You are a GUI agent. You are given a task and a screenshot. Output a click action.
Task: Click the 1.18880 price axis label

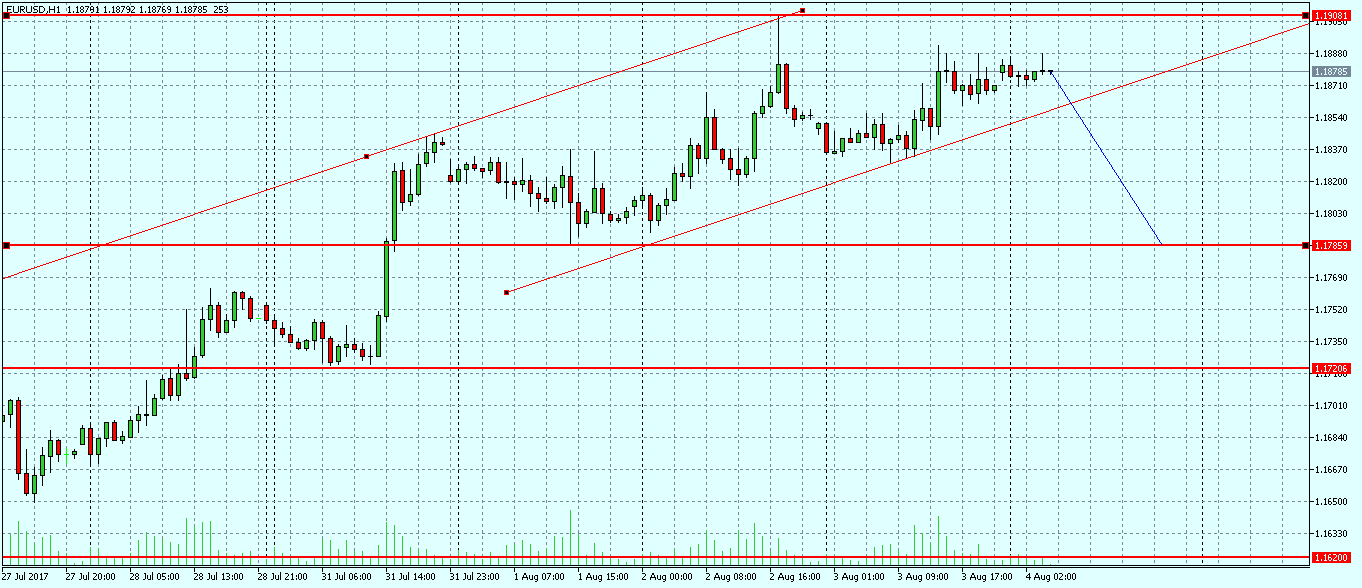[1330, 54]
